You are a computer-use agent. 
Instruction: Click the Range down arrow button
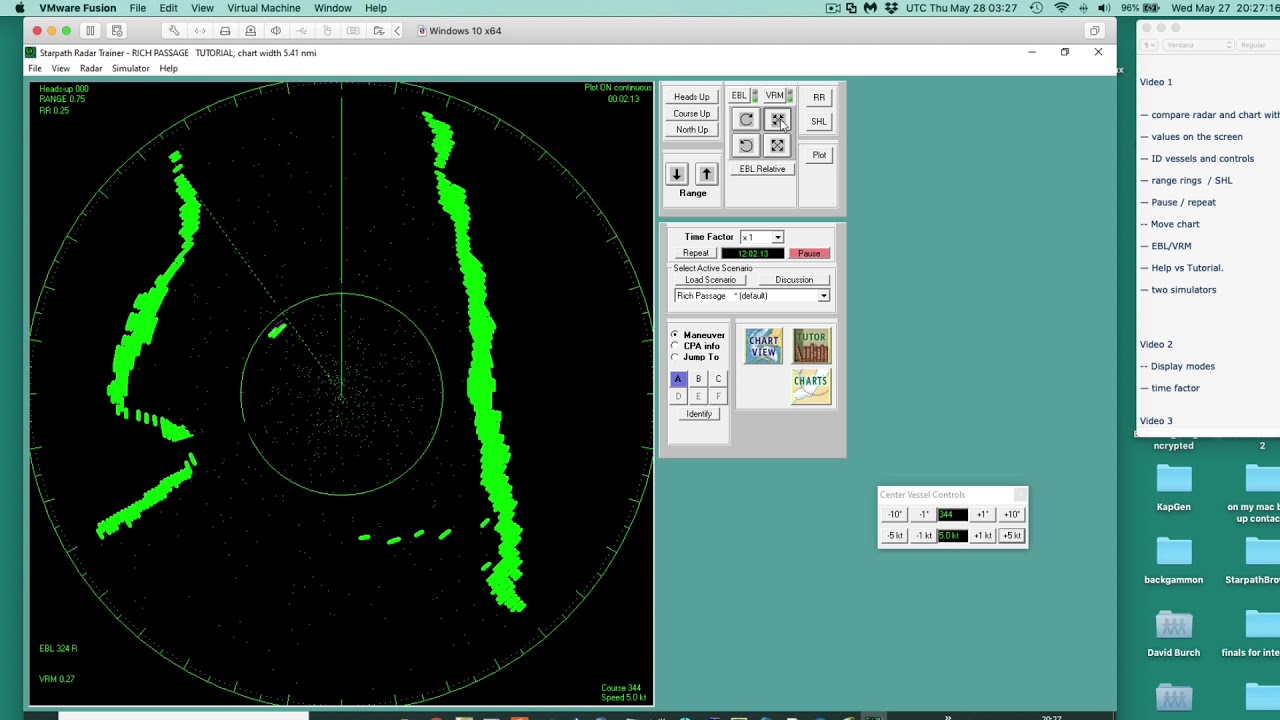[677, 174]
